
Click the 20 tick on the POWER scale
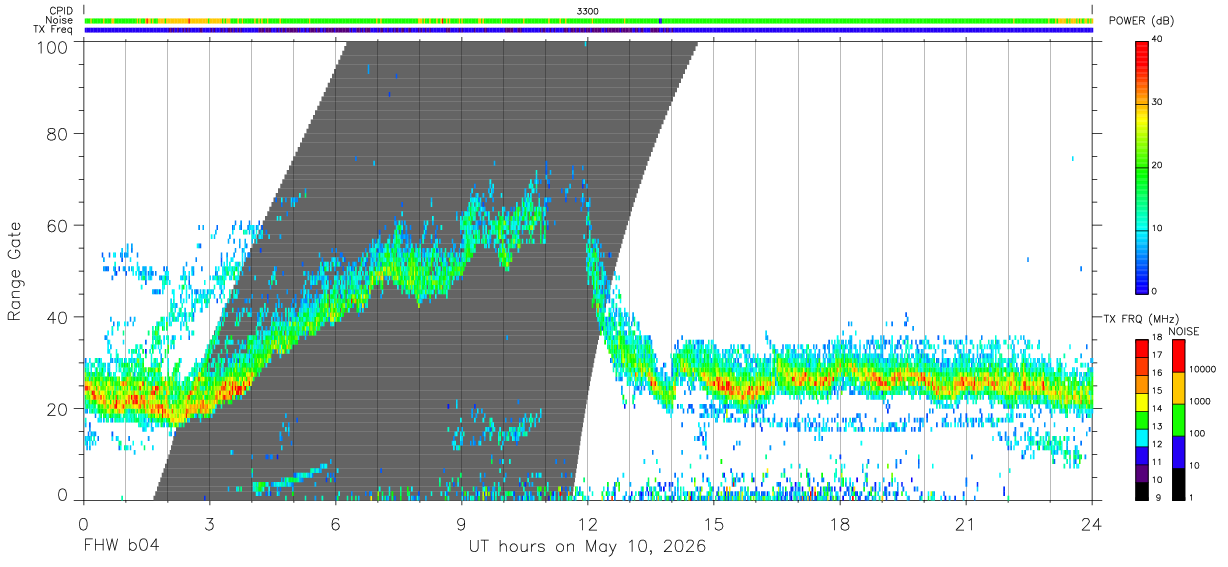1159,165
